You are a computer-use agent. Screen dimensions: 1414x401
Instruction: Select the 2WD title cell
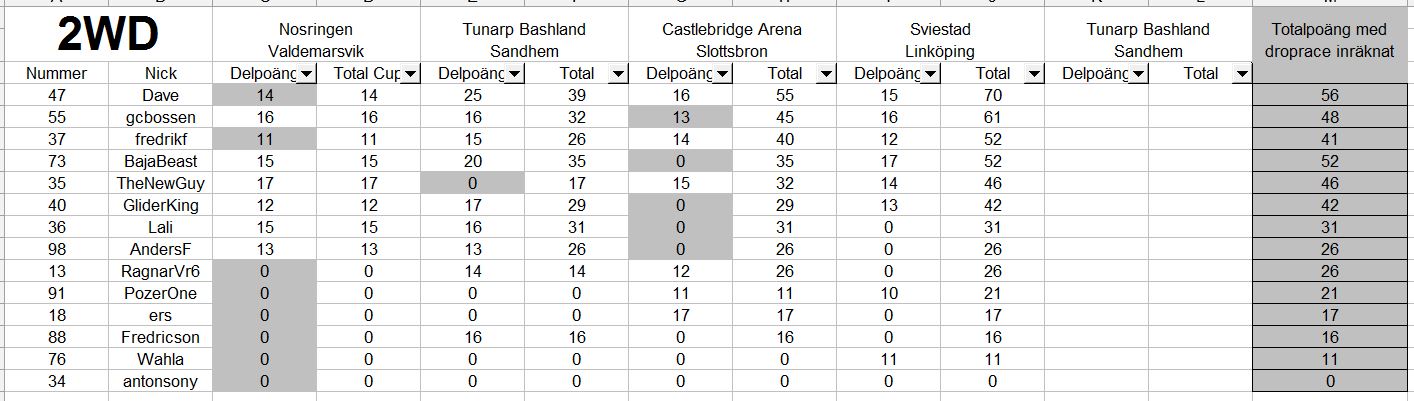click(108, 38)
